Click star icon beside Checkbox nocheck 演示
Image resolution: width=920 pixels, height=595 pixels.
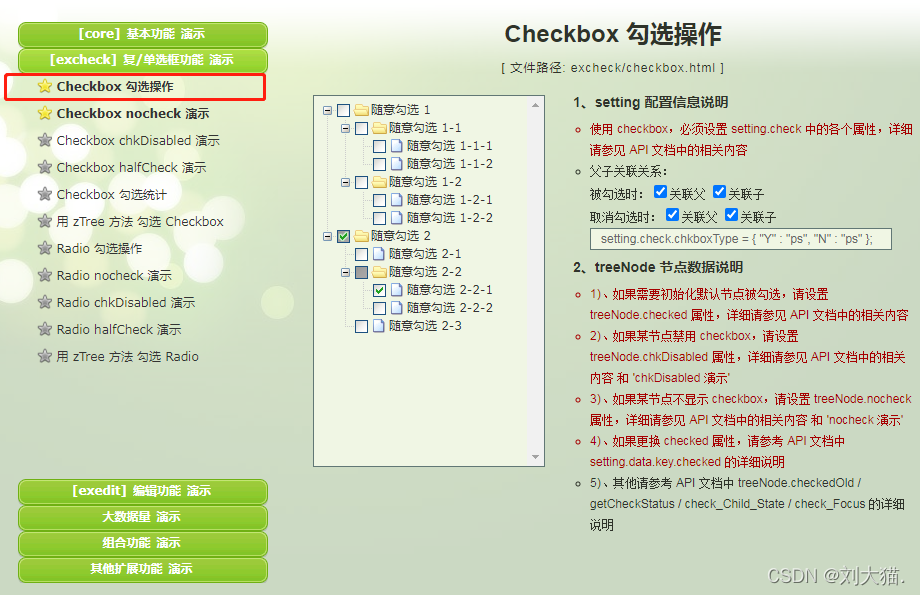[x=45, y=113]
